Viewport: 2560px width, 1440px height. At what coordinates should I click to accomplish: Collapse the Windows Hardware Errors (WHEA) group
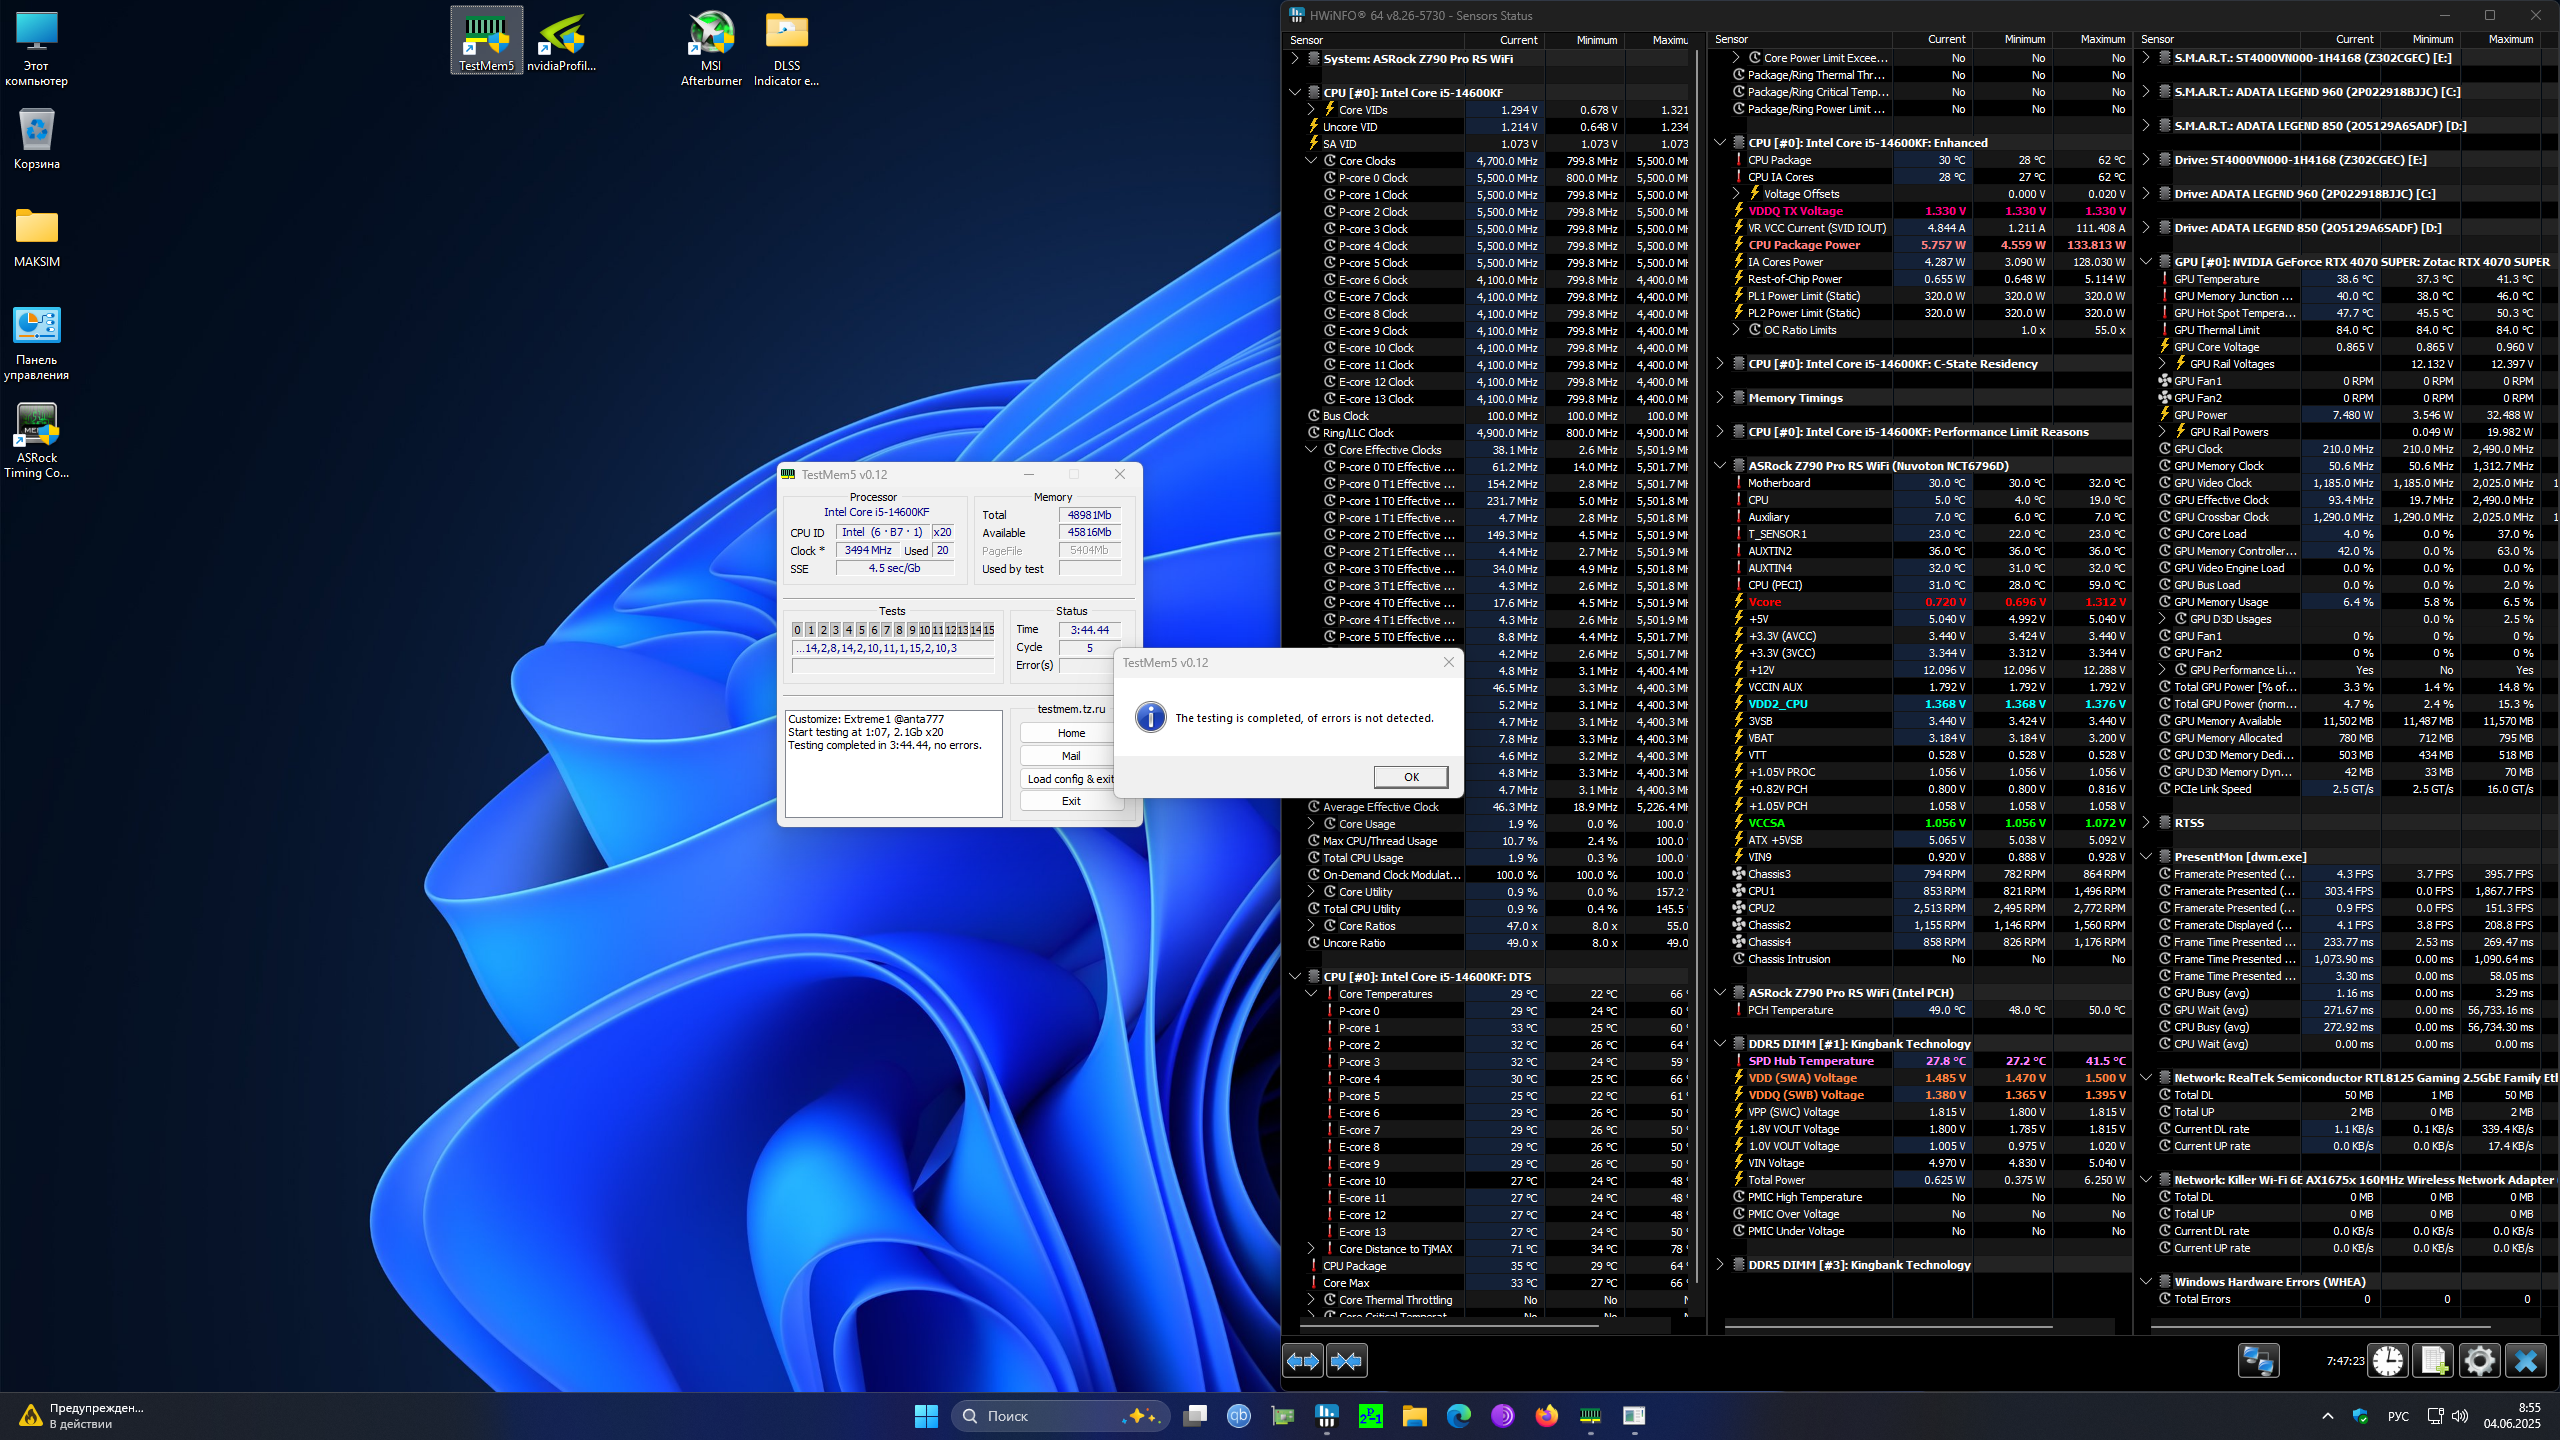2146,1282
